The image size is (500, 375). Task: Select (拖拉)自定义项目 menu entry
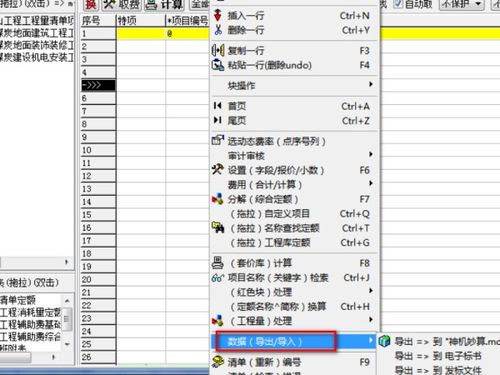click(x=293, y=213)
